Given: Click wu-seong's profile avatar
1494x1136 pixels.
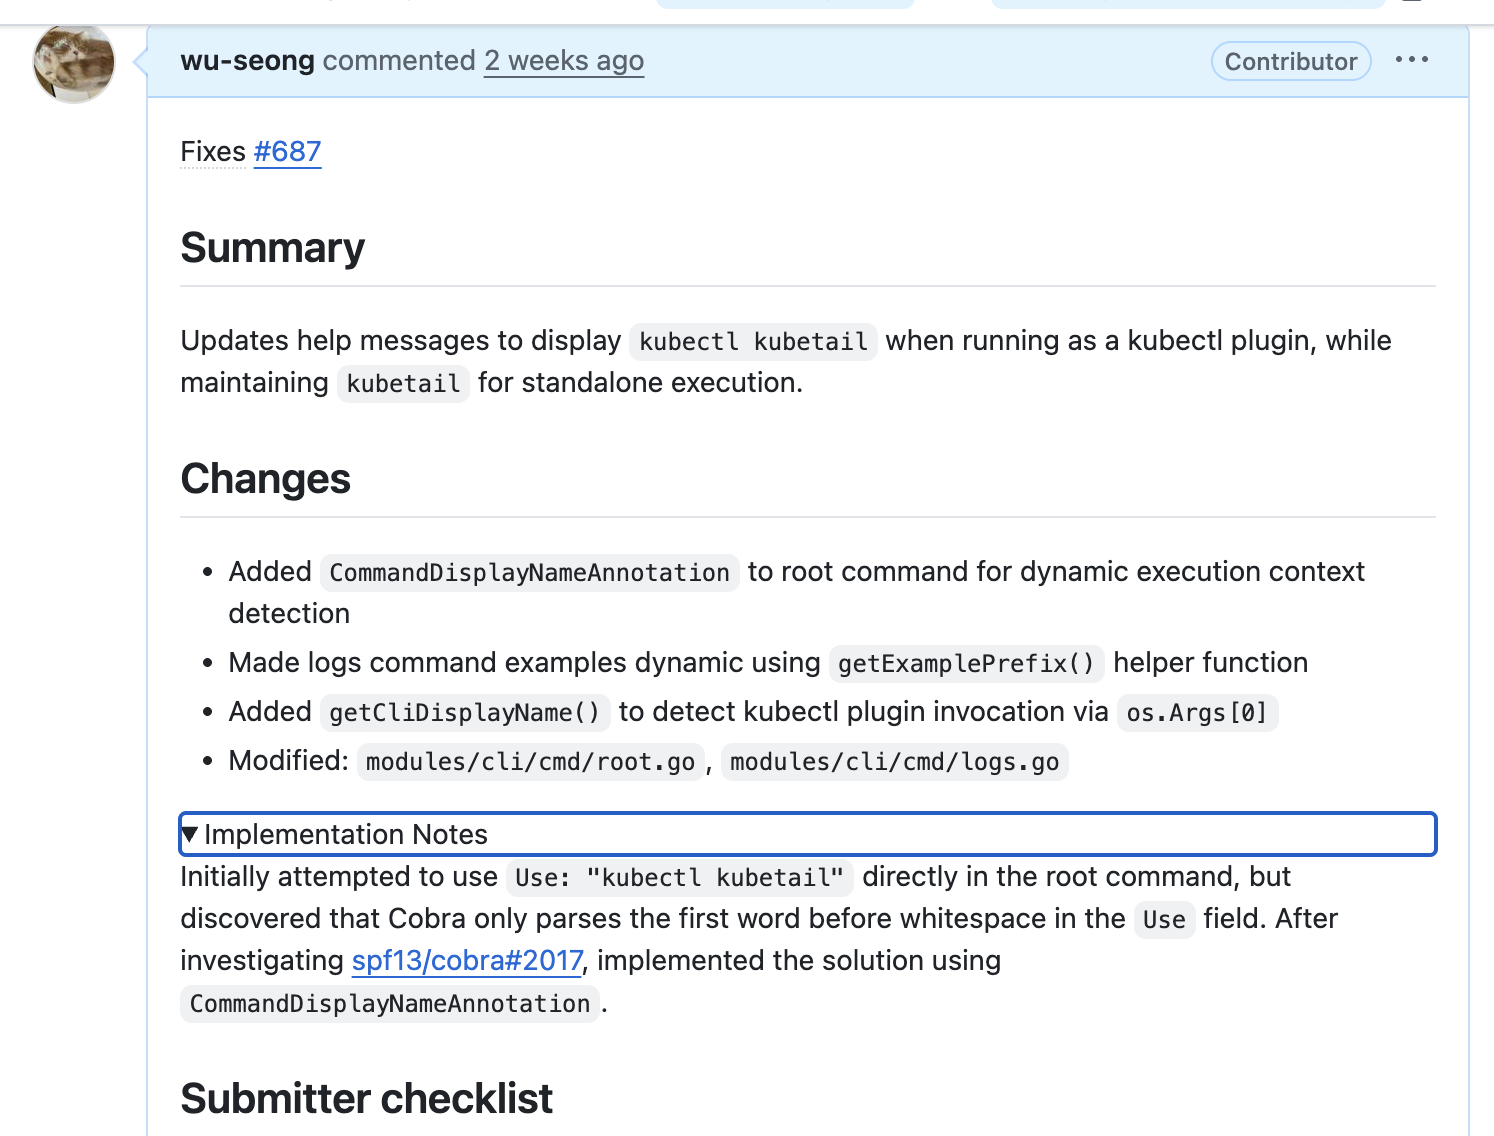Looking at the screenshot, I should tap(74, 62).
